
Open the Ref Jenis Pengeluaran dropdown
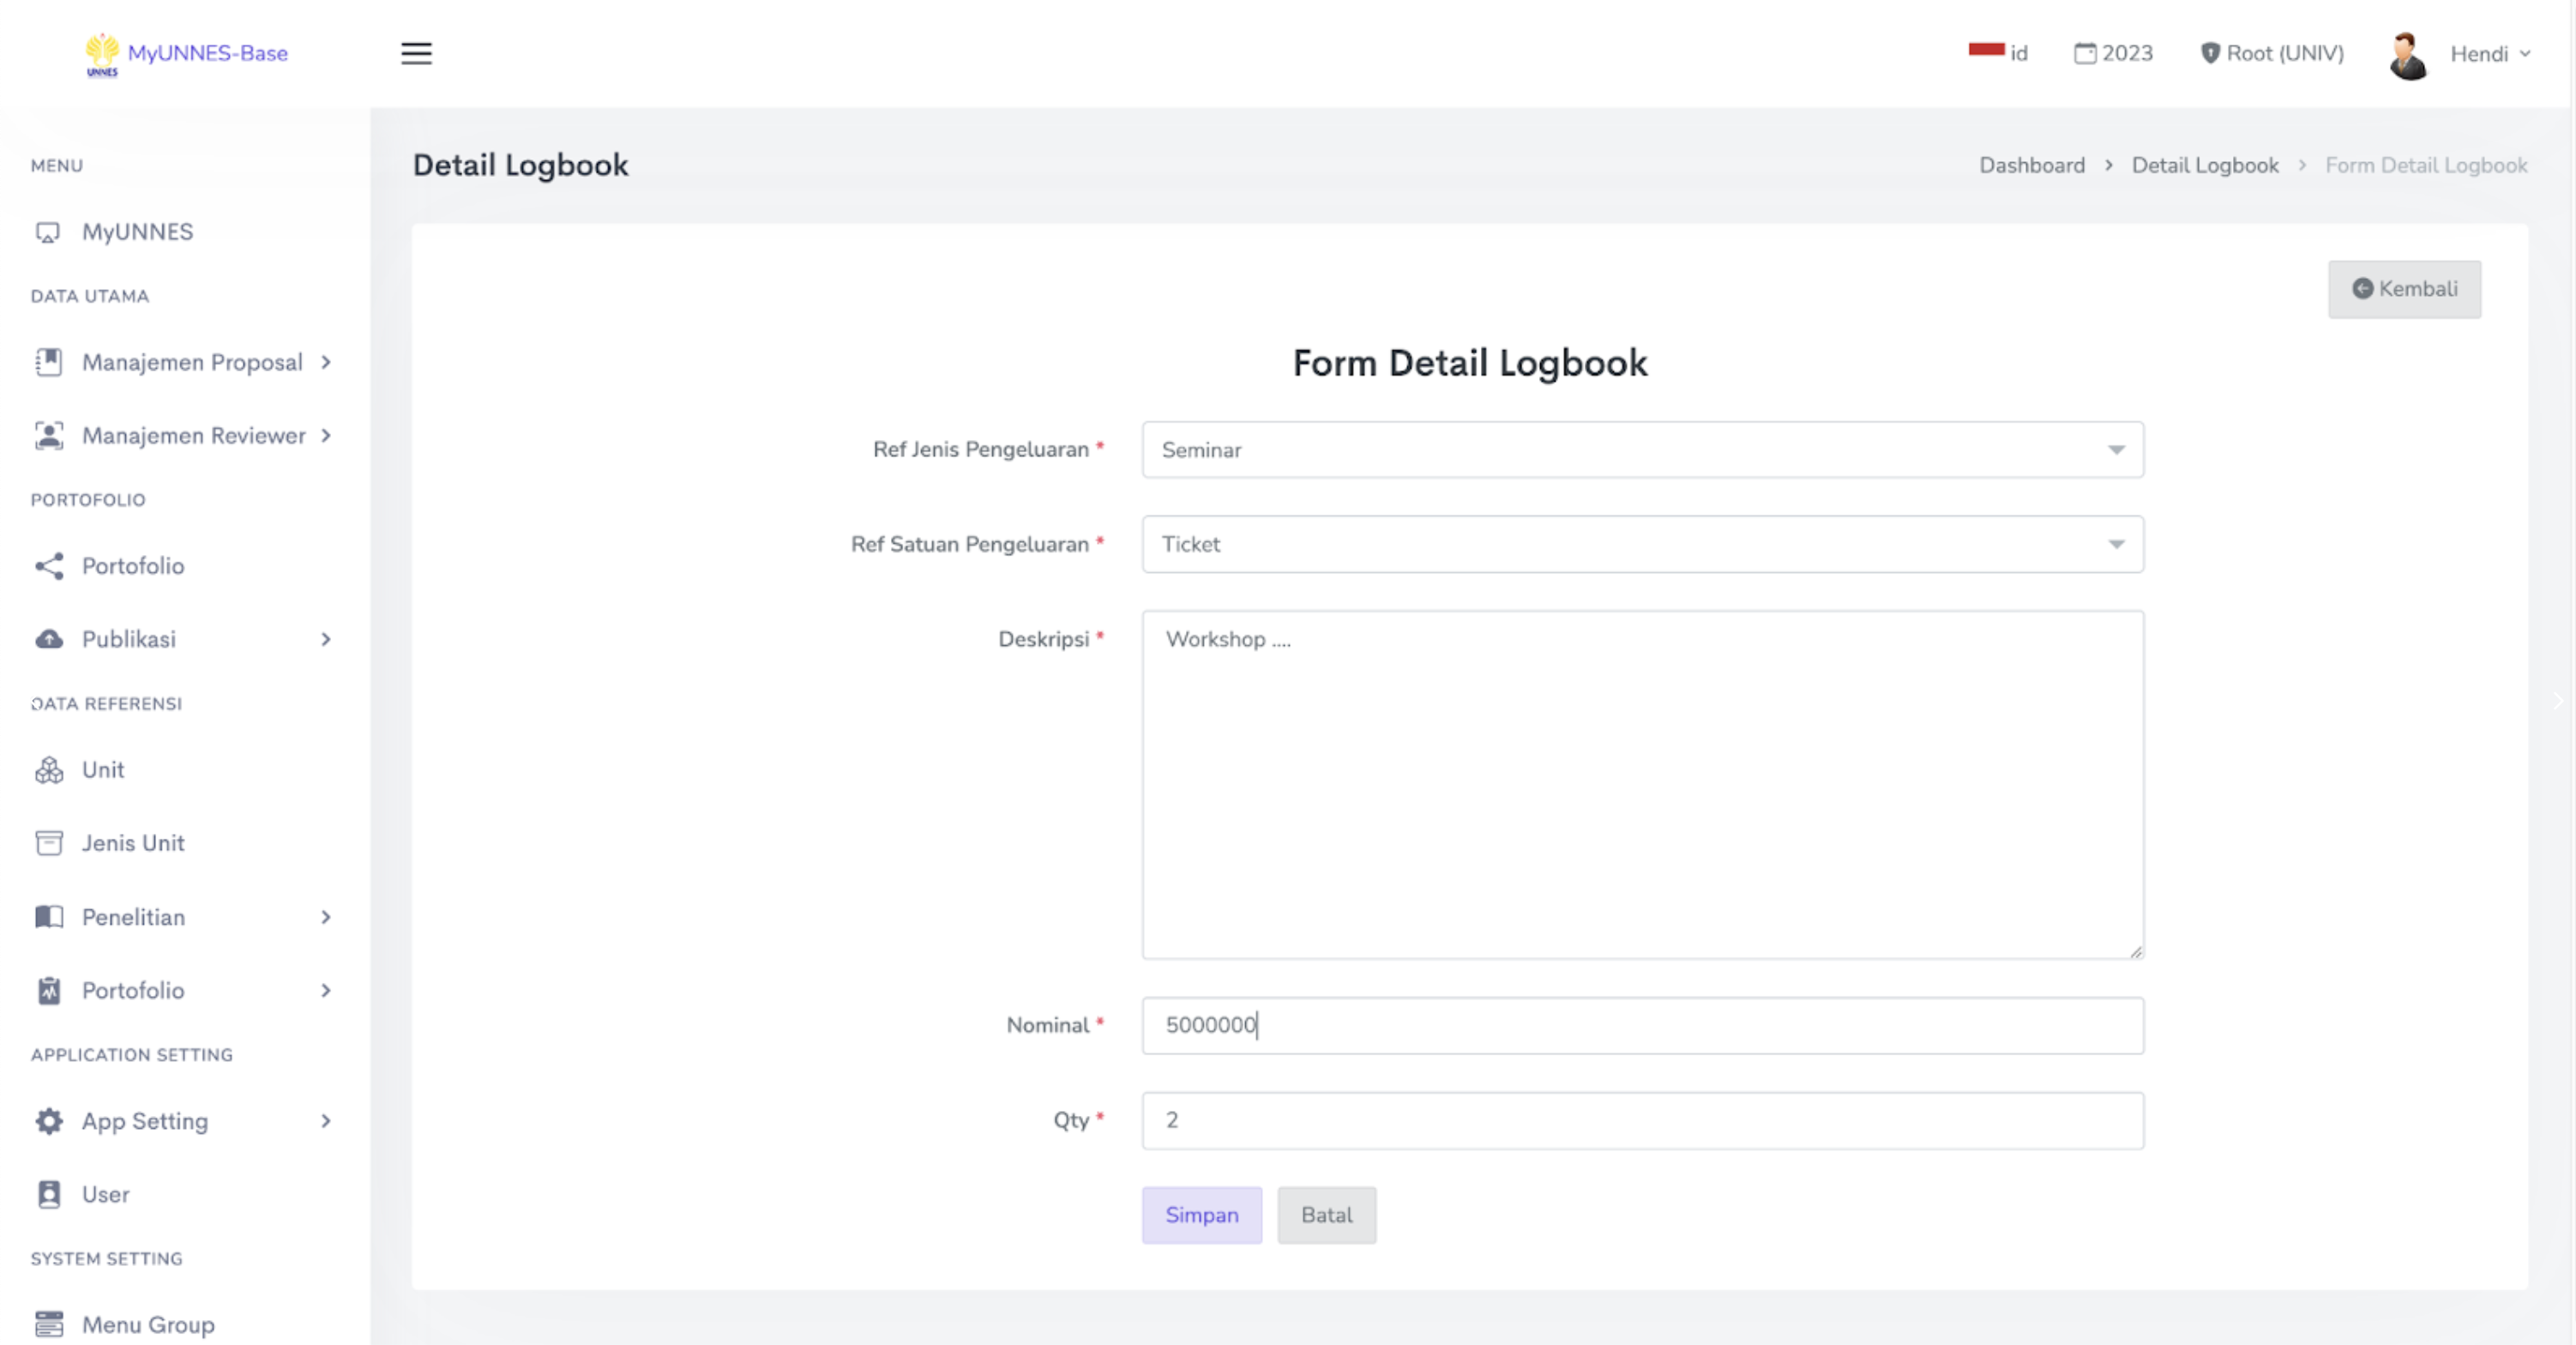pos(1642,450)
